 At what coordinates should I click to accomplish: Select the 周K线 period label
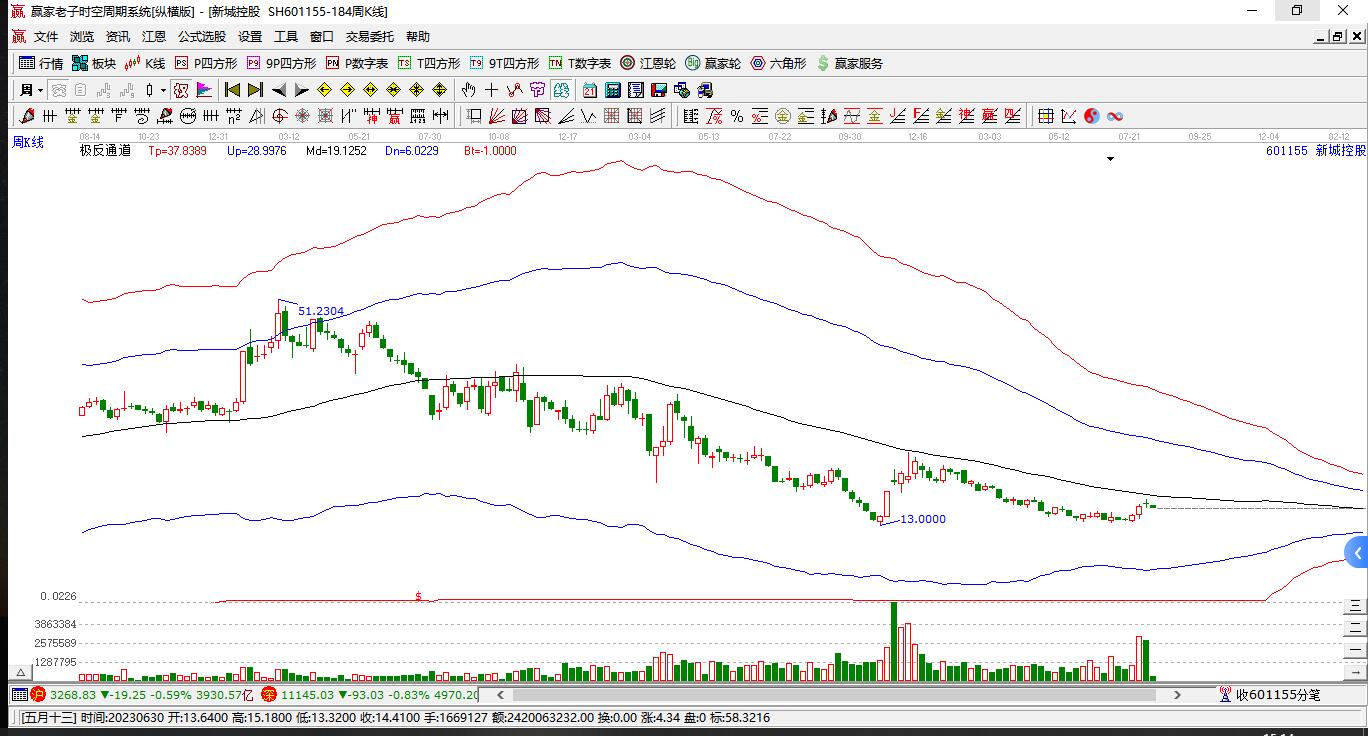pos(28,143)
